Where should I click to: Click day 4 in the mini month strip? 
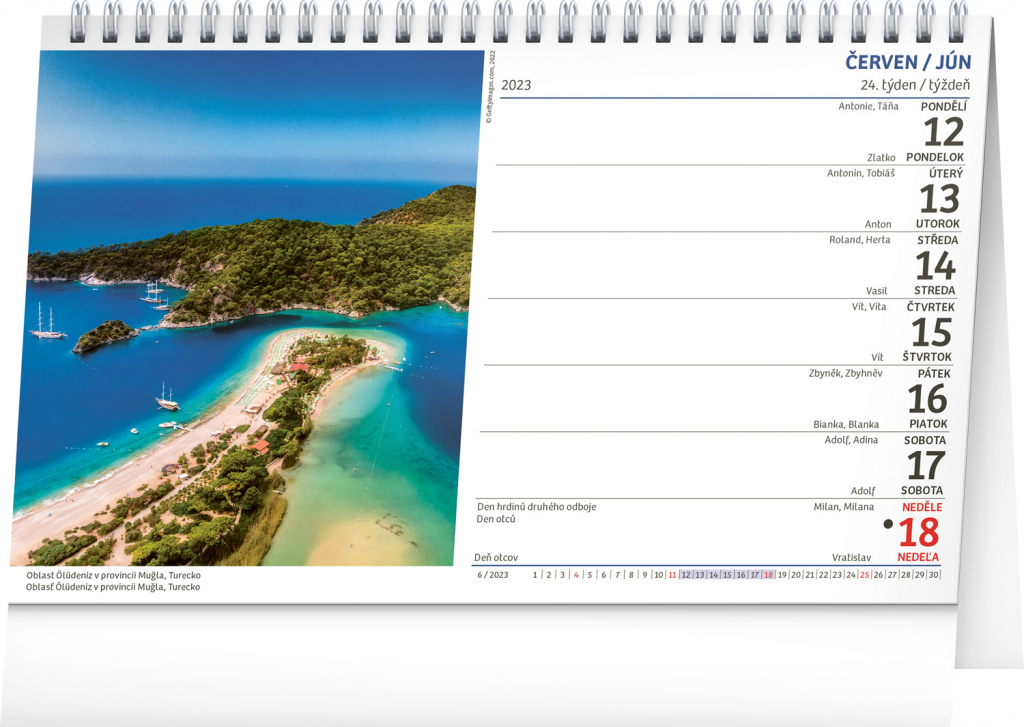coord(576,575)
